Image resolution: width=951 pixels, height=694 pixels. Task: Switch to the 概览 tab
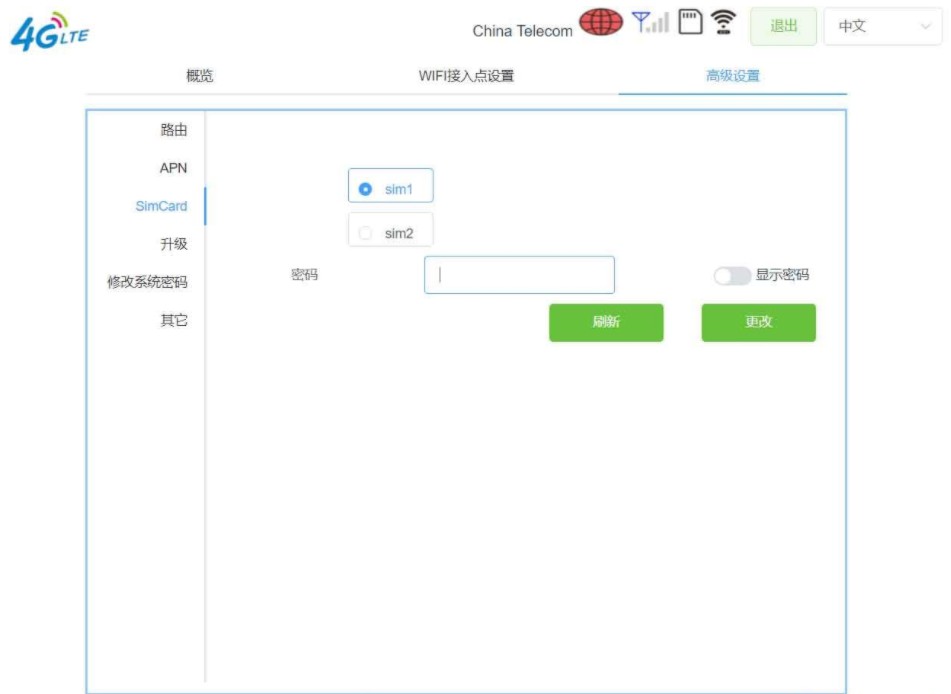tap(200, 76)
